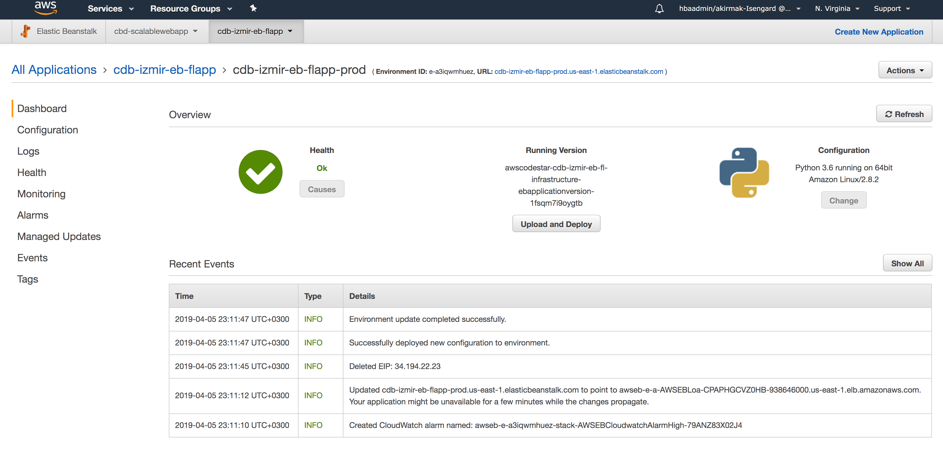Click the 23:11:10 timestamp cell

tap(232, 425)
